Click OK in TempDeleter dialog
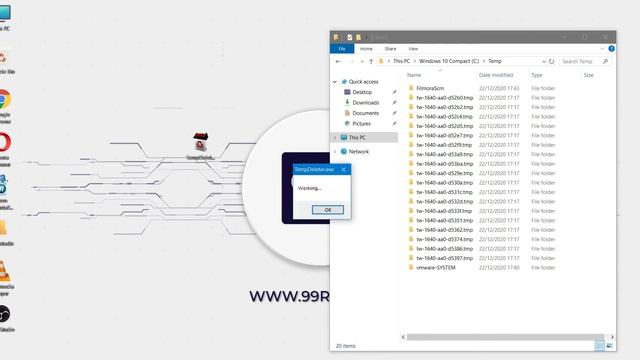Image resolution: width=640 pixels, height=360 pixels. [x=328, y=210]
